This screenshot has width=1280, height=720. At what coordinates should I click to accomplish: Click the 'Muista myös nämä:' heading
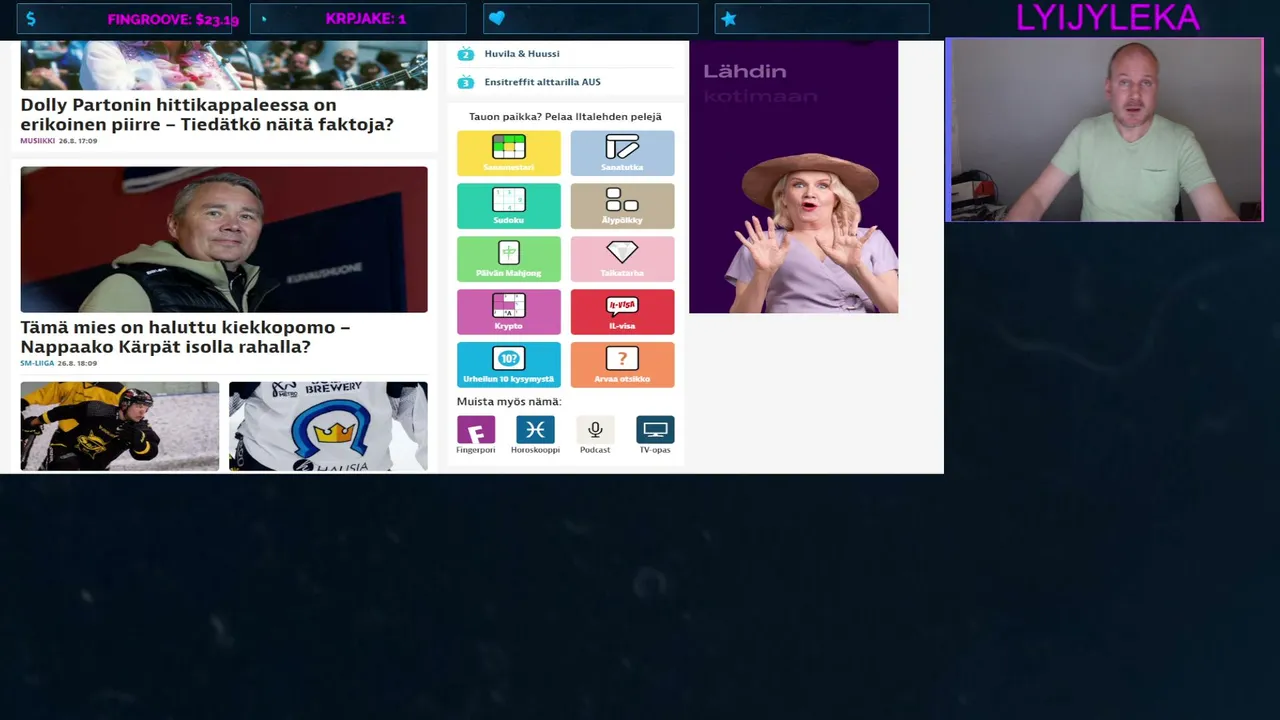(x=509, y=402)
